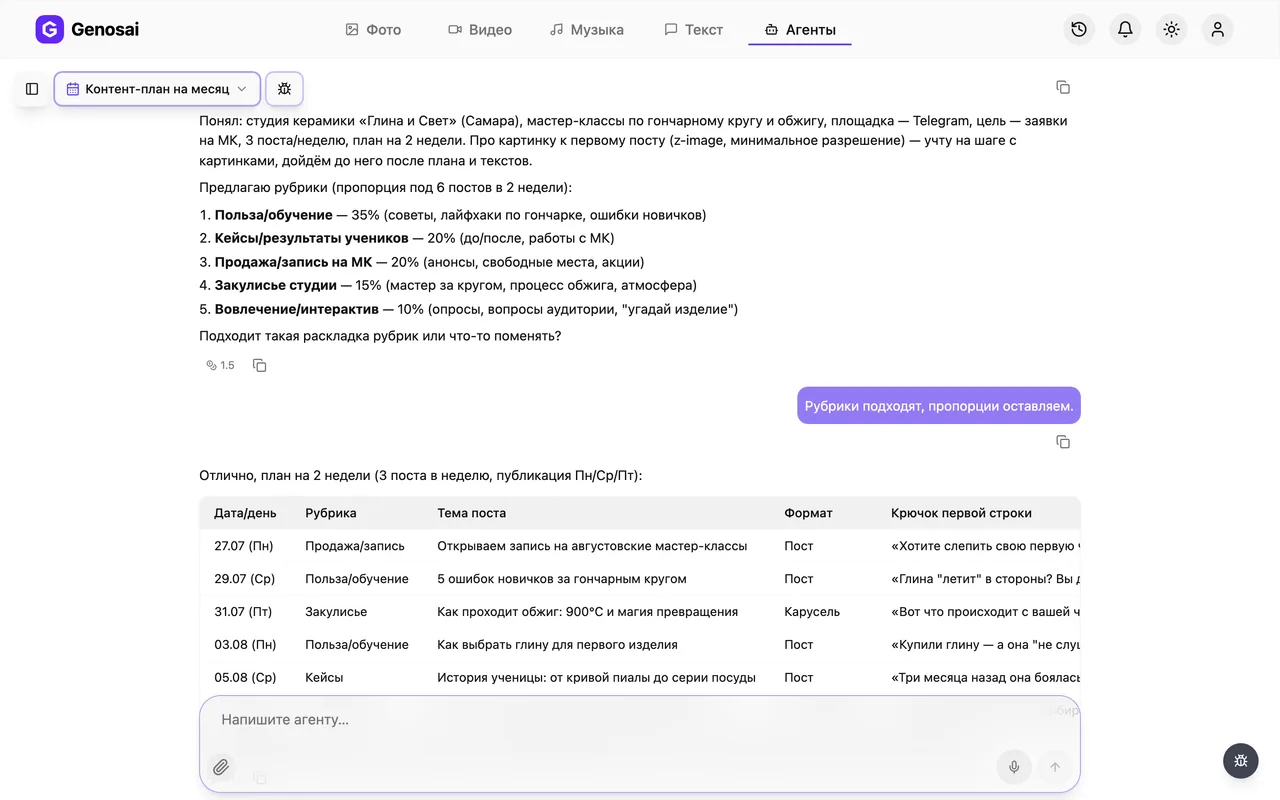Copy the top user message via copy icon

[1063, 88]
